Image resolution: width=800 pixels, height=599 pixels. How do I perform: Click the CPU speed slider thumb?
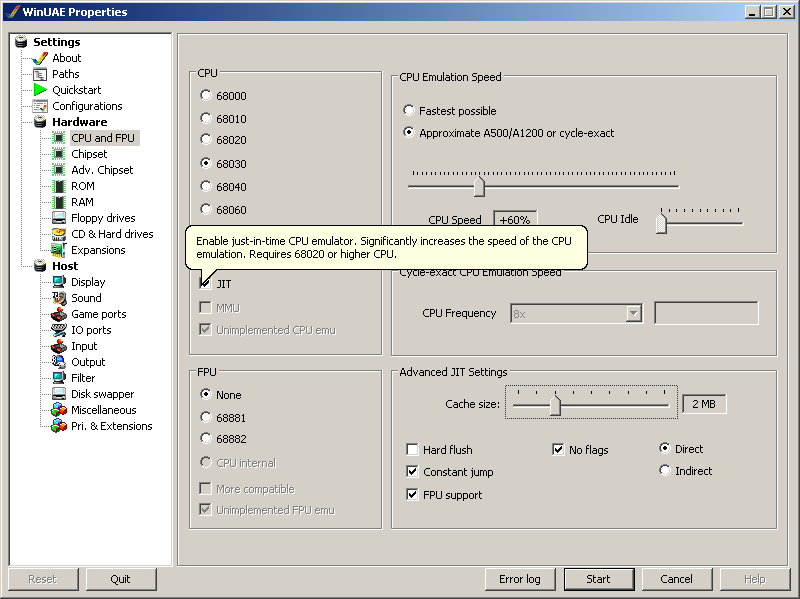point(479,186)
